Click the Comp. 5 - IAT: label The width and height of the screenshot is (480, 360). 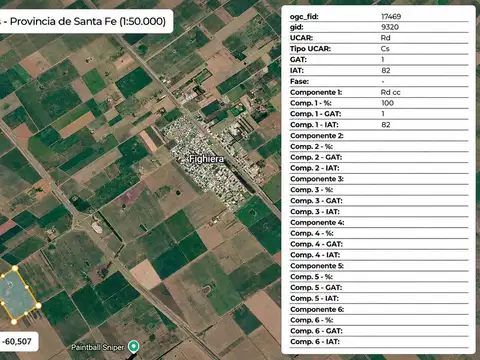click(314, 298)
